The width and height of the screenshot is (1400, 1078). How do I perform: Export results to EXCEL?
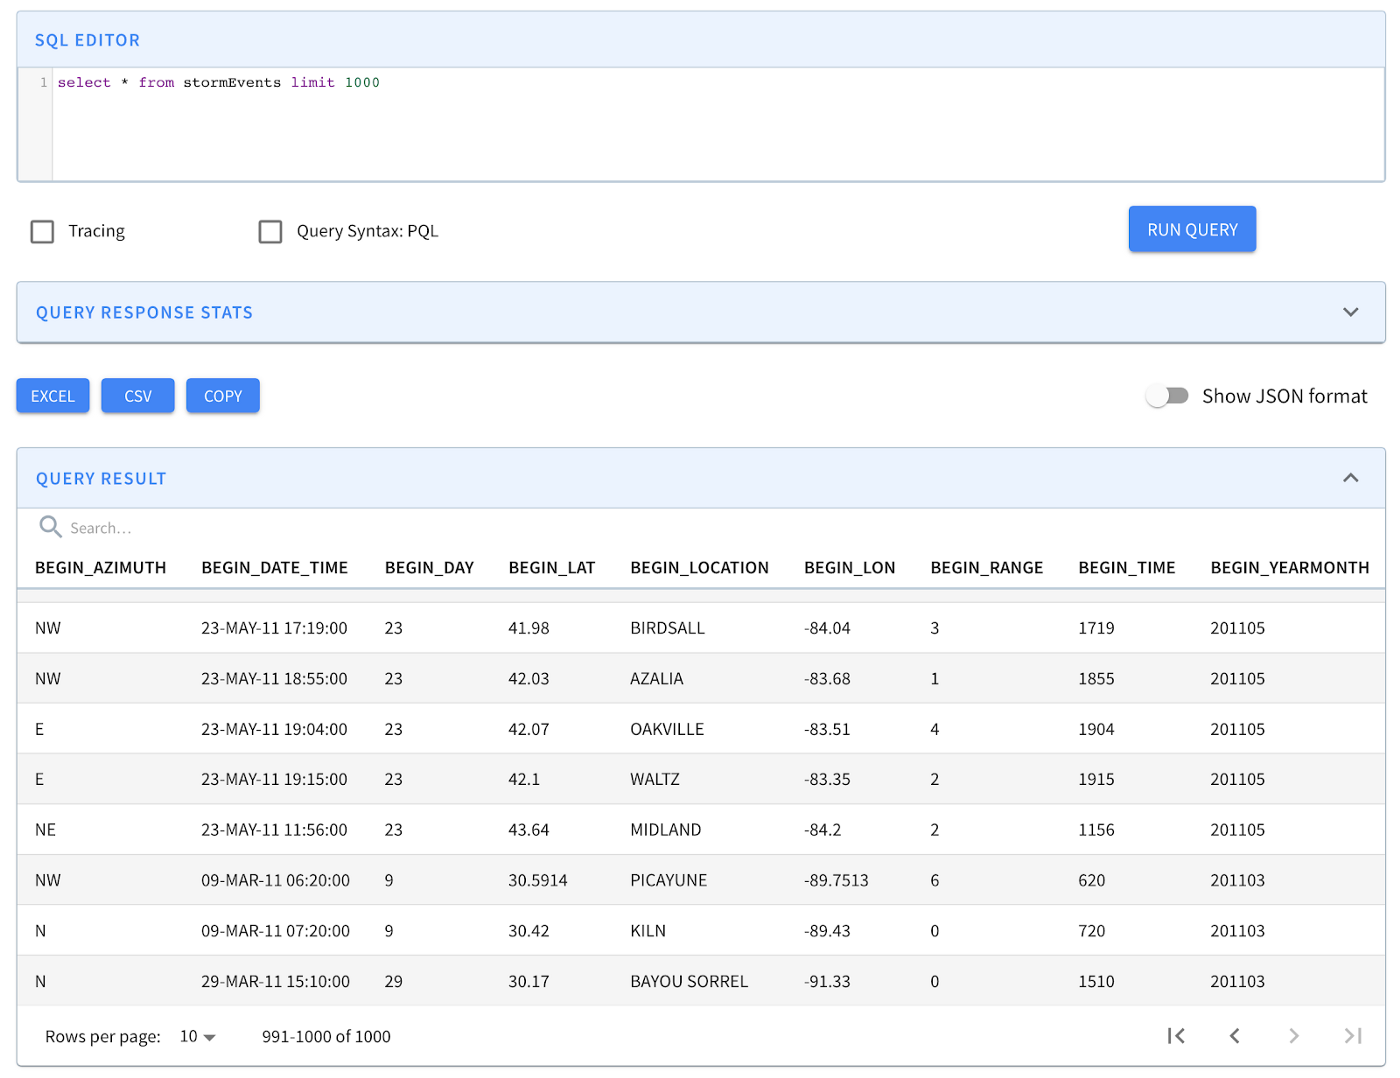[52, 395]
